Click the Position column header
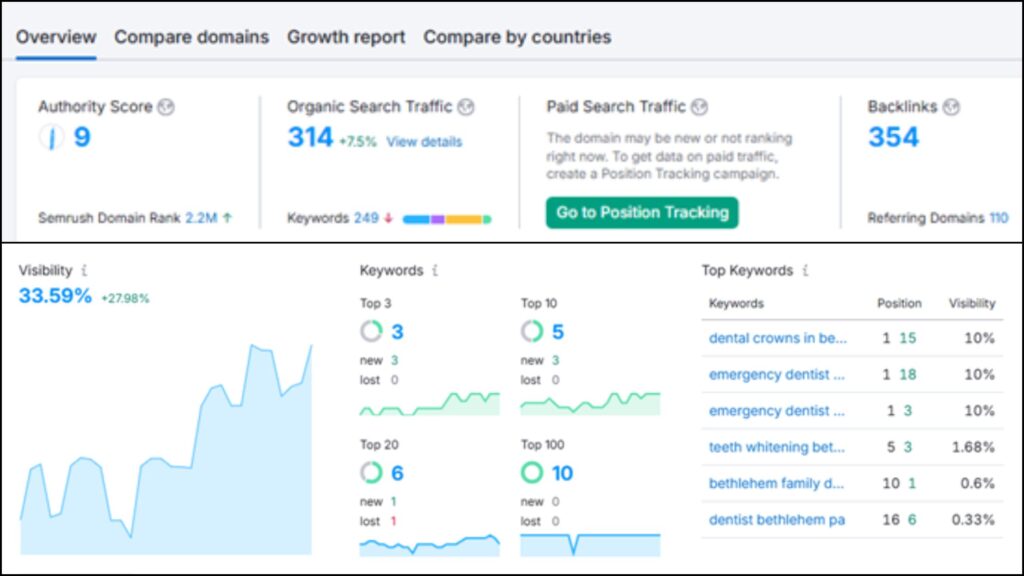The height and width of the screenshot is (576, 1024). tap(899, 304)
